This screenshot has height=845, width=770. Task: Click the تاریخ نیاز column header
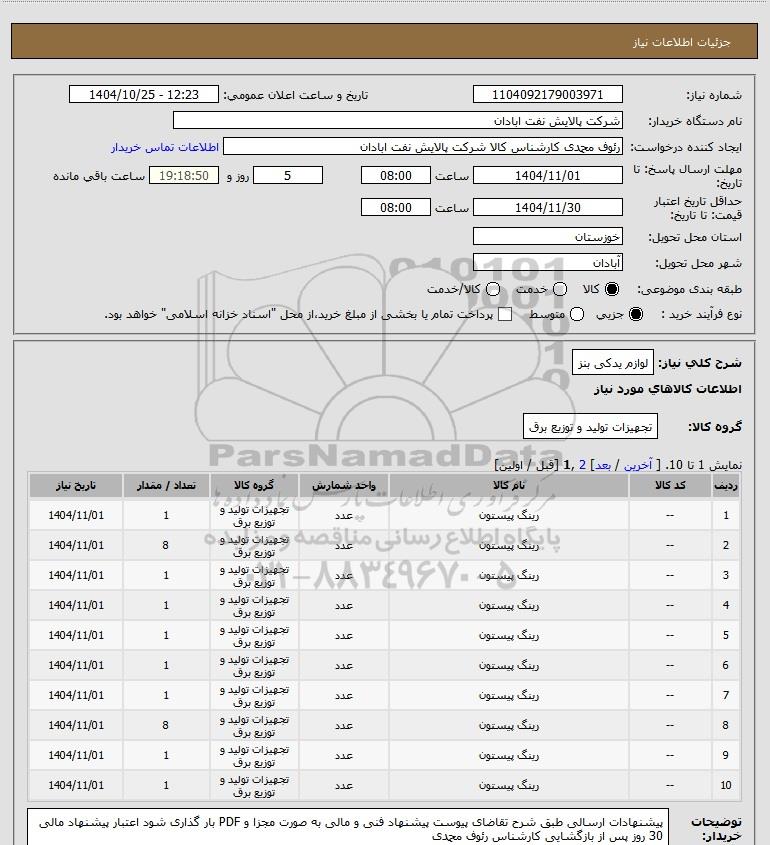point(75,486)
